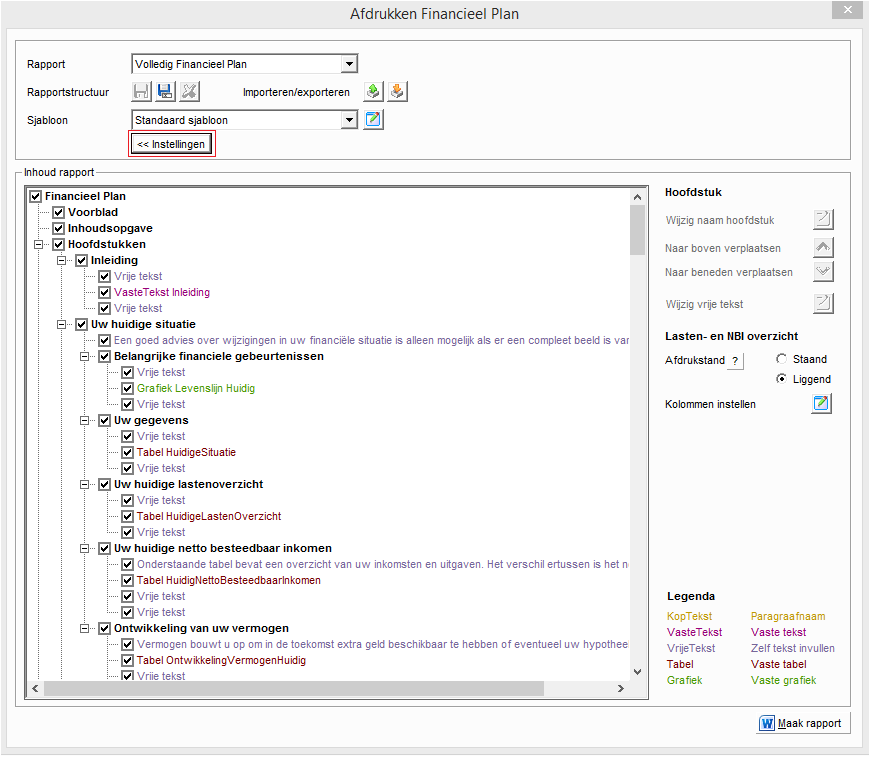Screen dimensions: 870x757
Task: Edit the Sjabloon template with pencil icon
Action: pyautogui.click(x=373, y=119)
